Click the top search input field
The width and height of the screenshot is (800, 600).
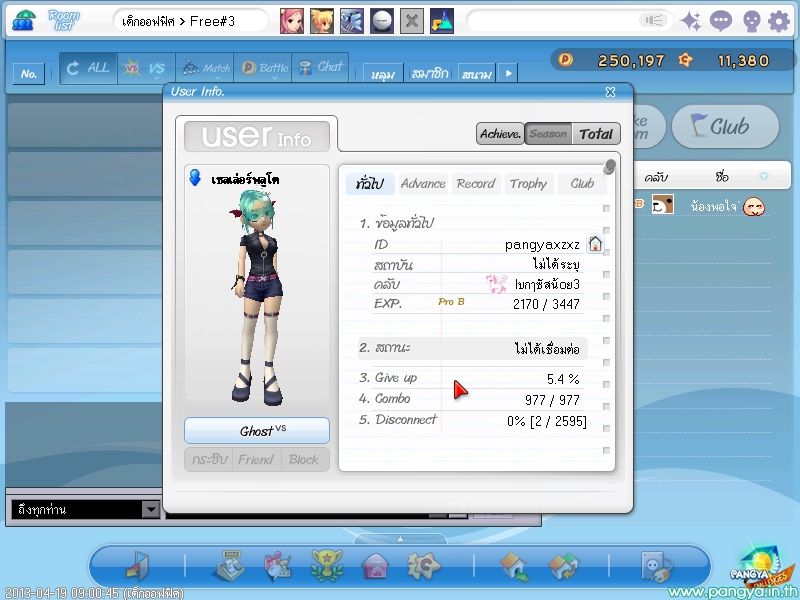pyautogui.click(x=569, y=20)
